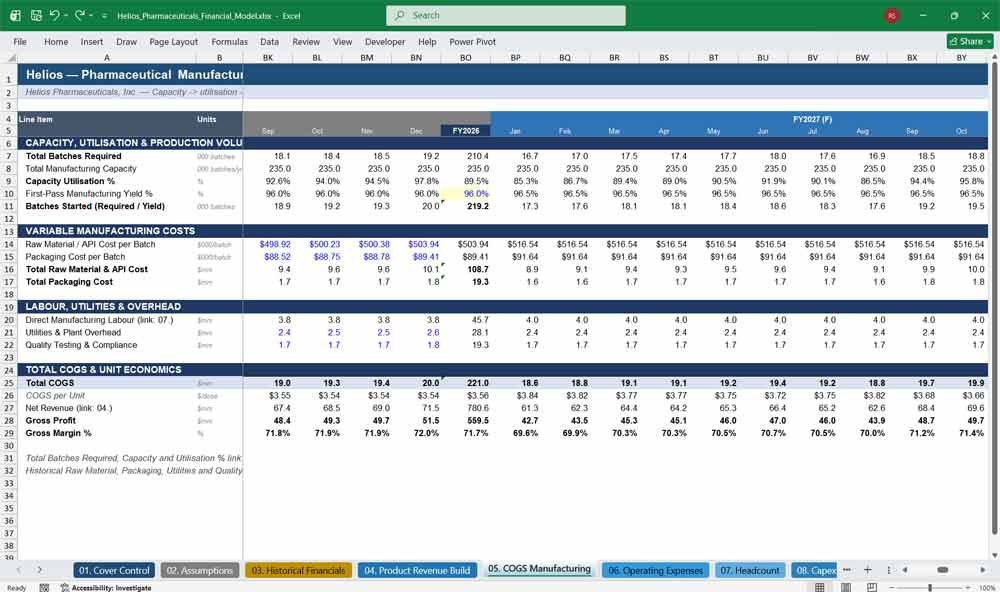The image size is (1000, 592).
Task: Switch to Page Layout view icon
Action: 846,587
